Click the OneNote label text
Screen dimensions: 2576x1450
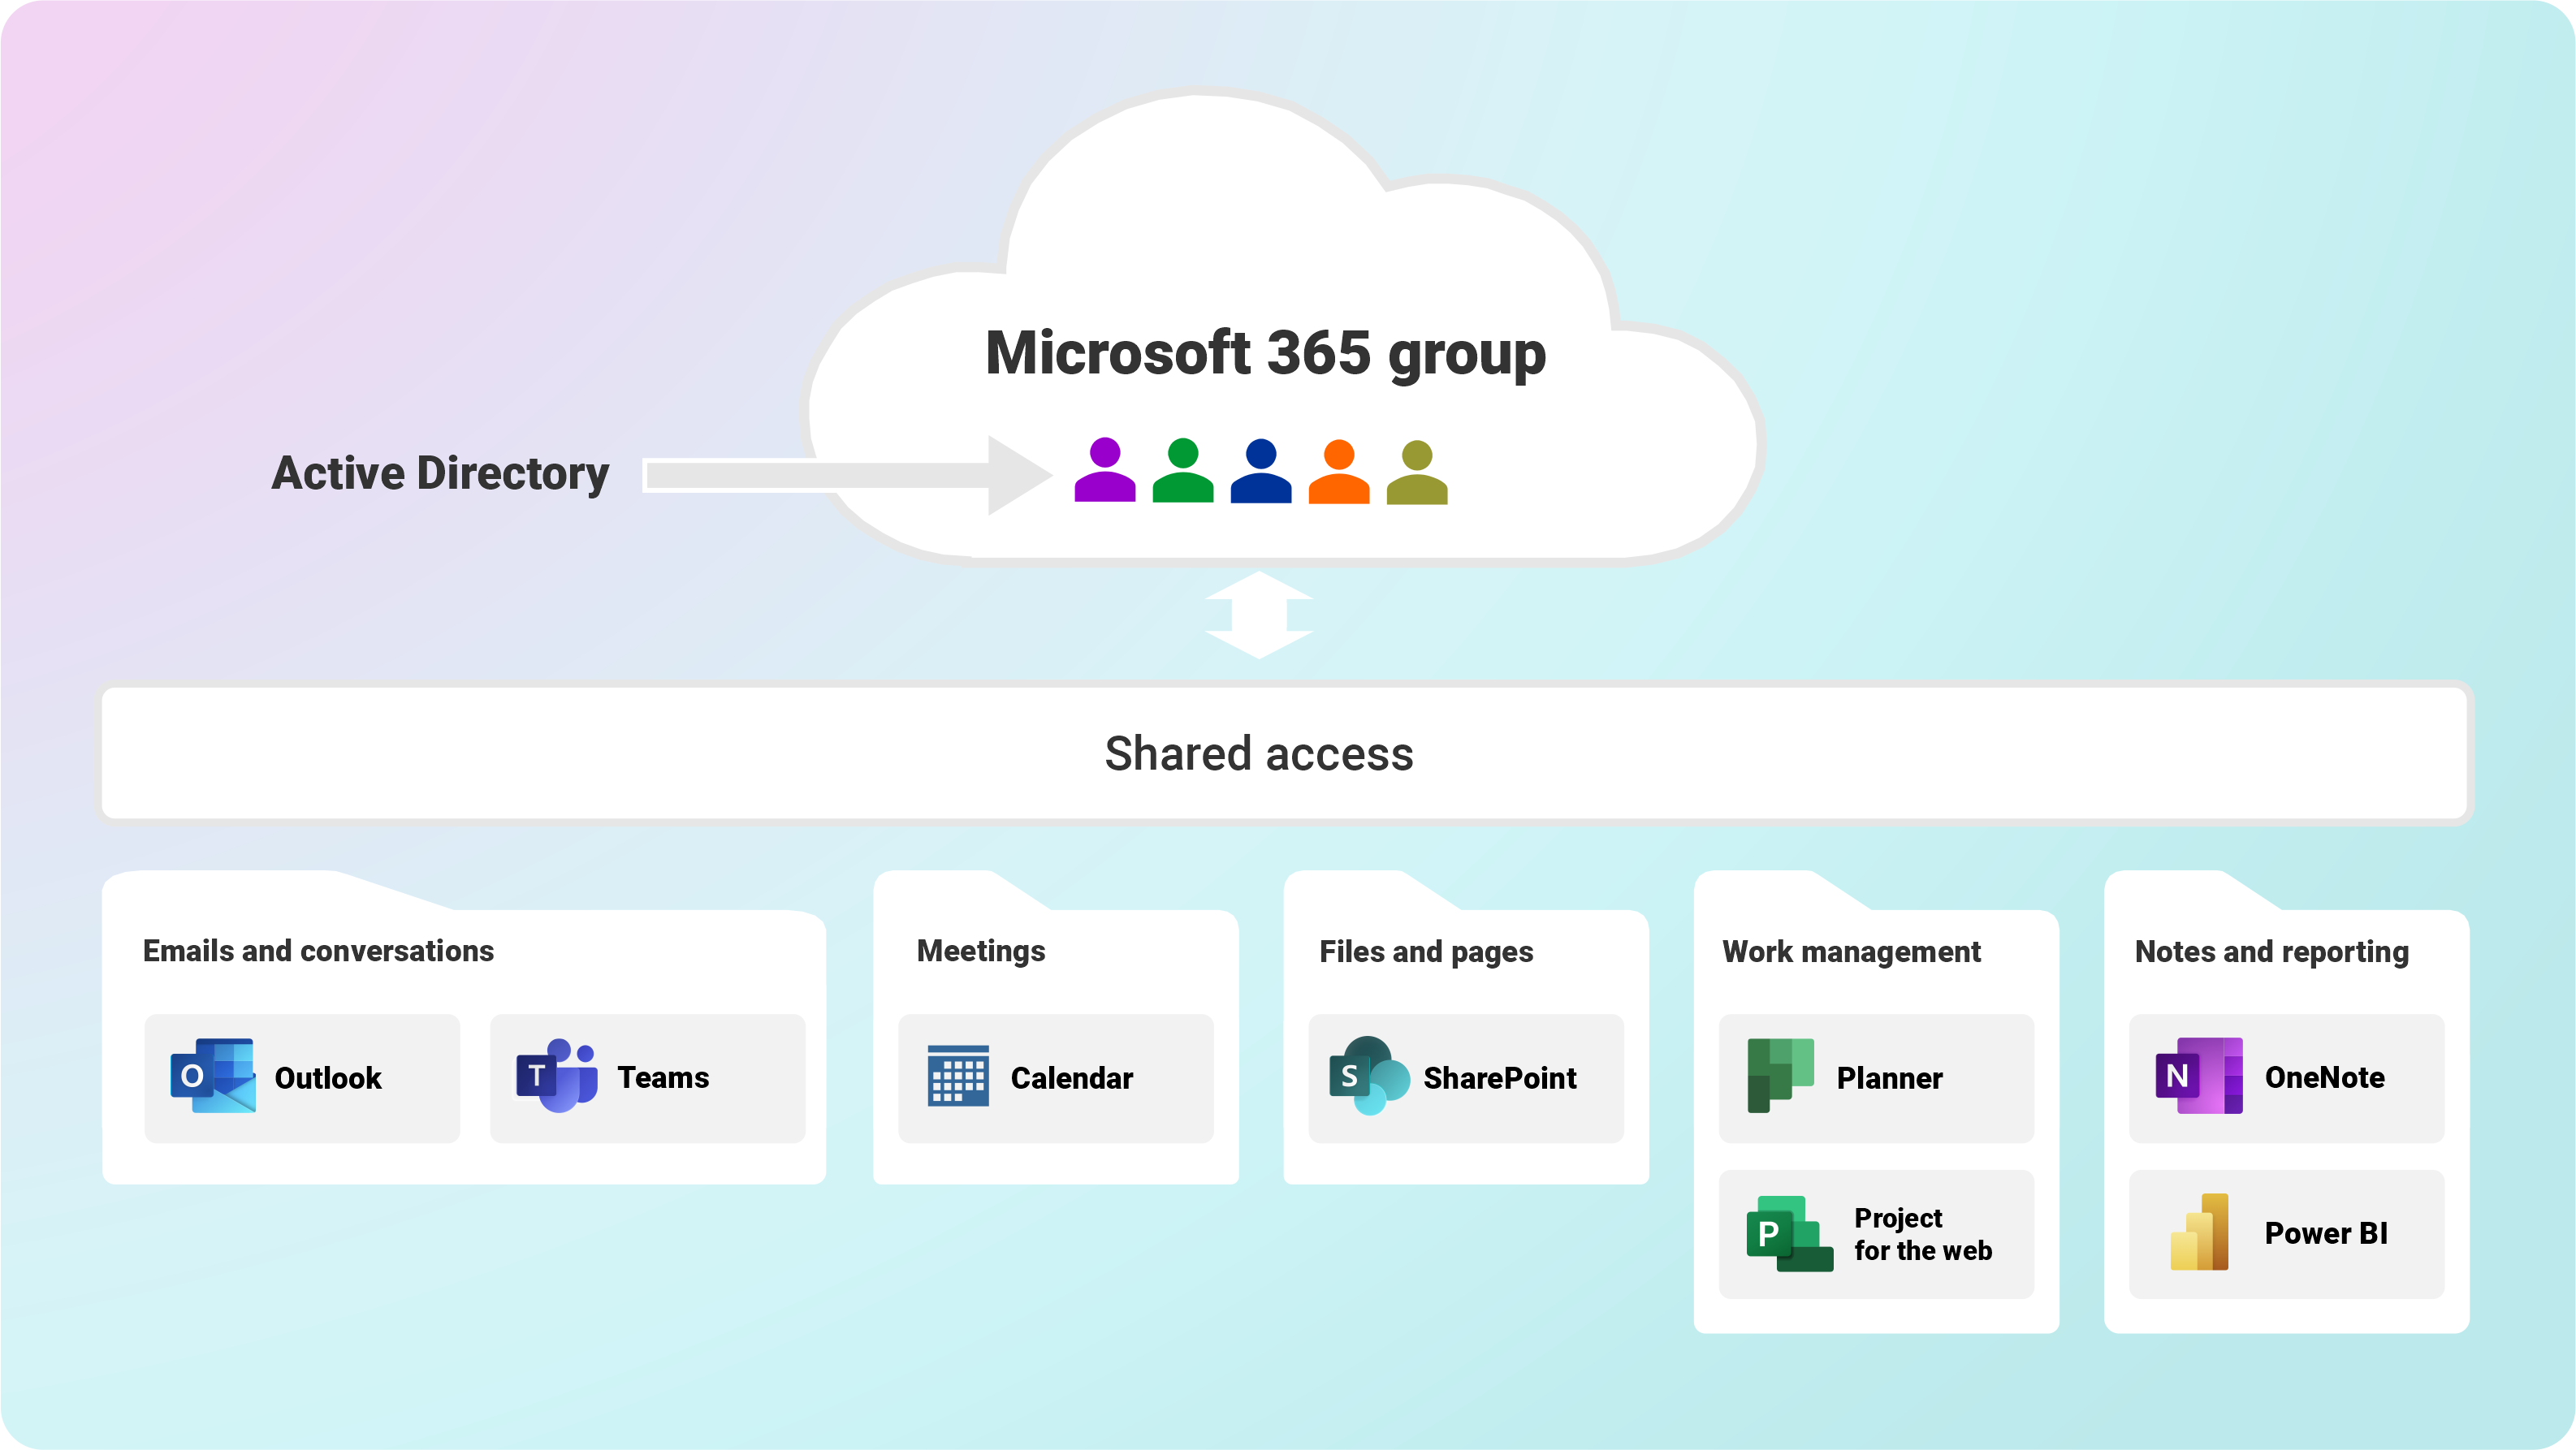[2325, 1078]
